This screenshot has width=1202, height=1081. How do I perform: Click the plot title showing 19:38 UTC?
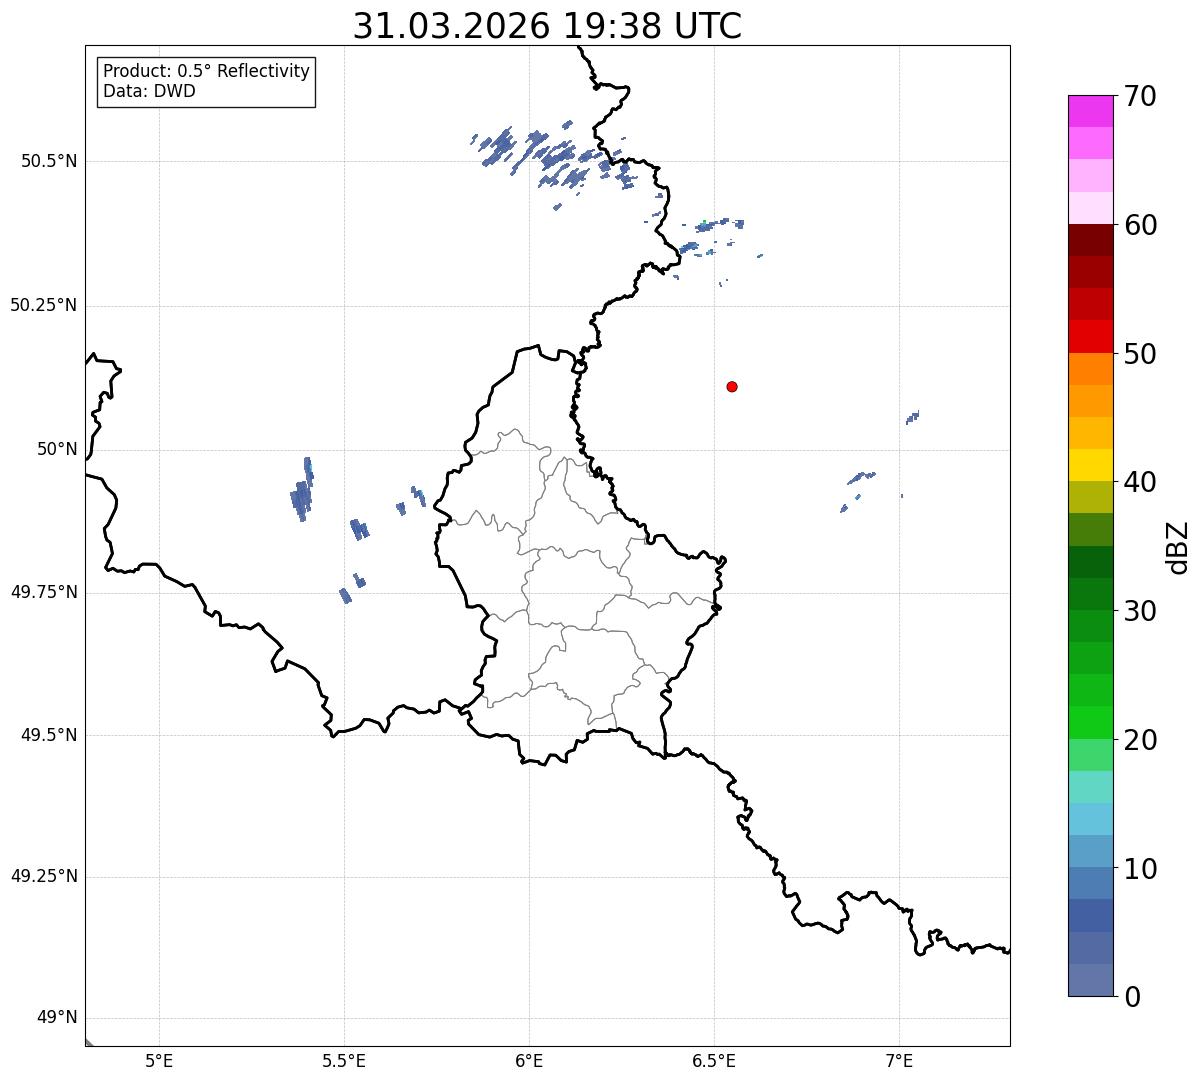[547, 26]
